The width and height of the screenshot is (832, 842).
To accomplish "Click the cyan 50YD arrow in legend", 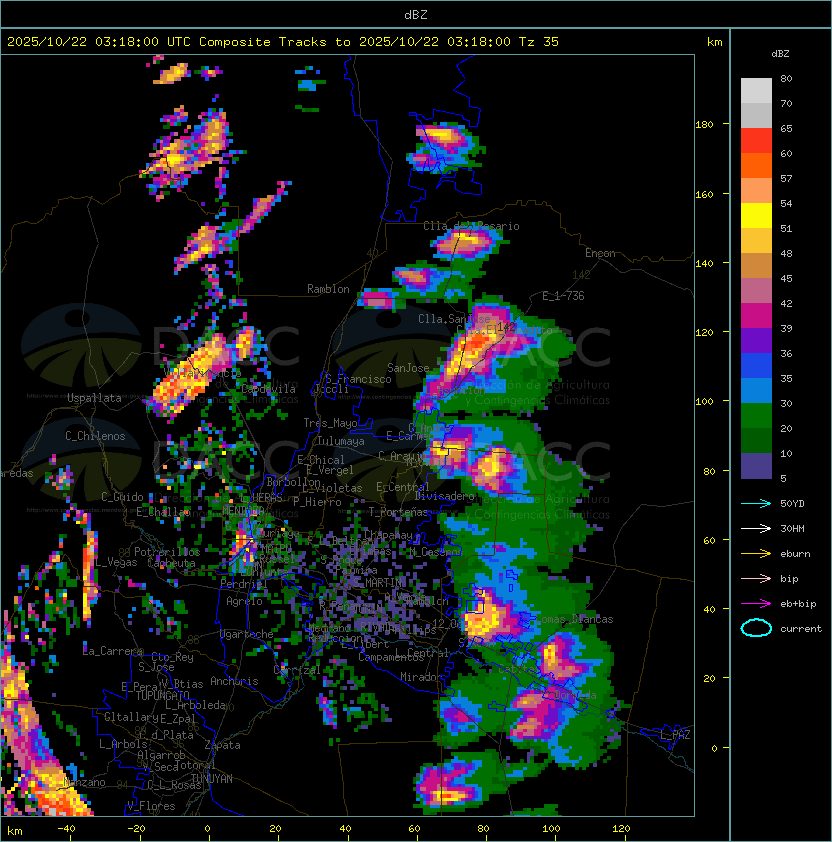I will (x=756, y=503).
